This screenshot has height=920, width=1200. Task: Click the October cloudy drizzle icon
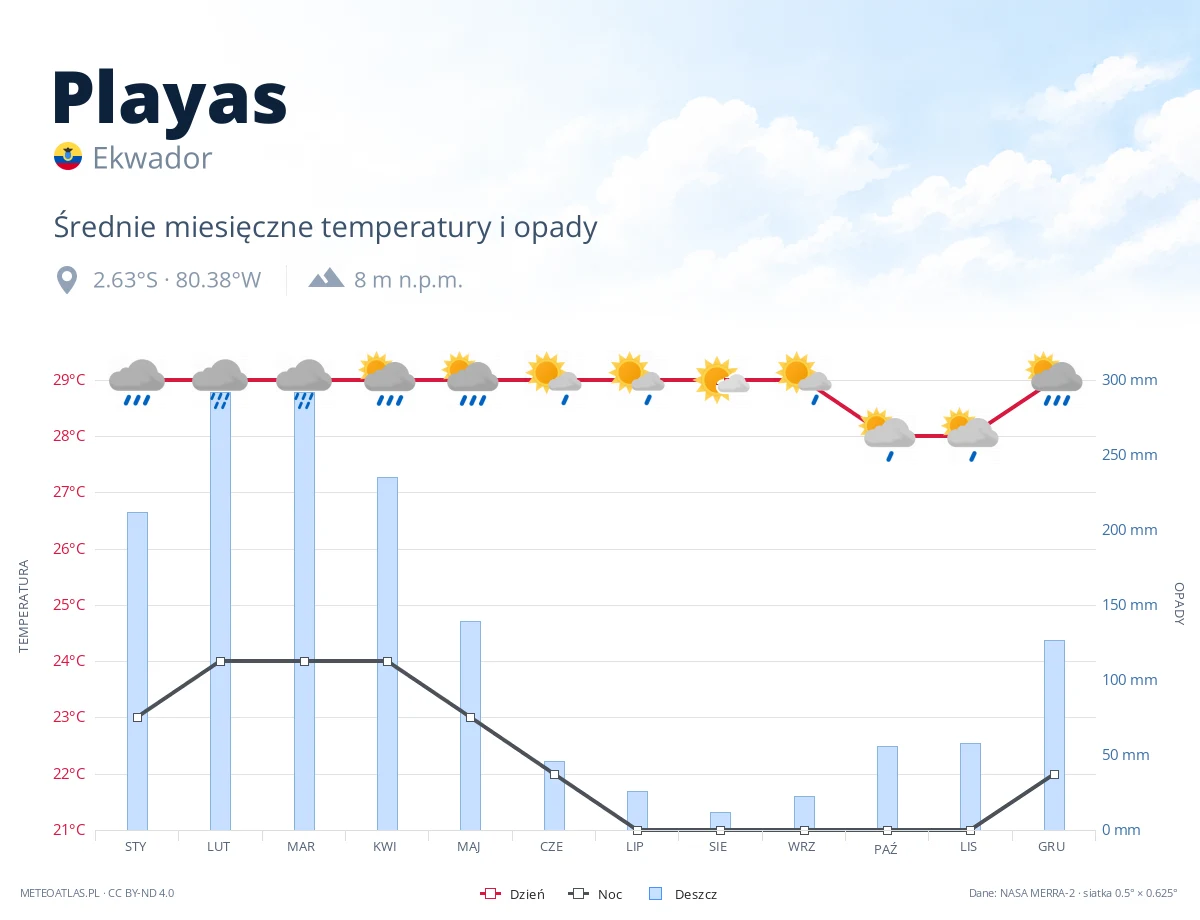click(887, 435)
